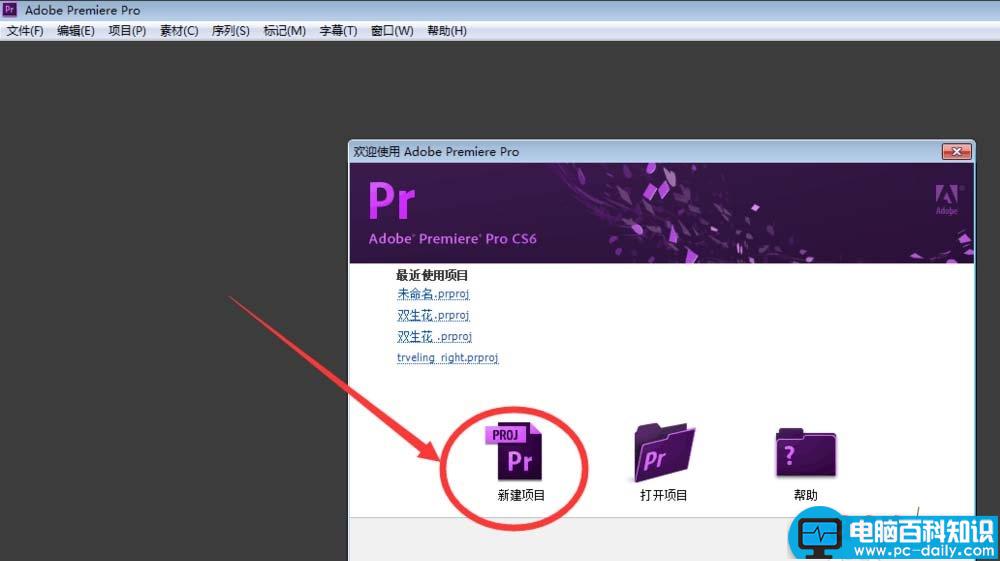The image size is (1000, 561).
Task: Click the New Project (新建项目) icon
Action: (x=514, y=451)
